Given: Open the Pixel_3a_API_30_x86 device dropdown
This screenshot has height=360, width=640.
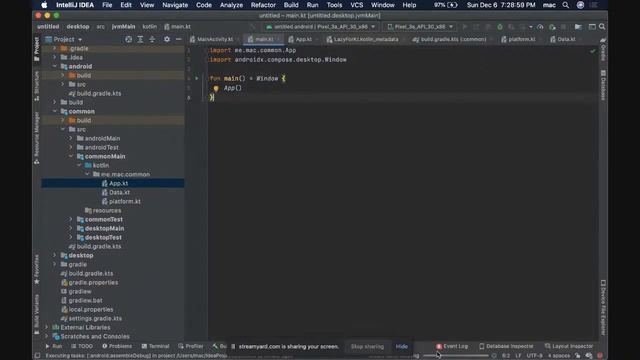Looking at the screenshot, I should pyautogui.click(x=420, y=27).
